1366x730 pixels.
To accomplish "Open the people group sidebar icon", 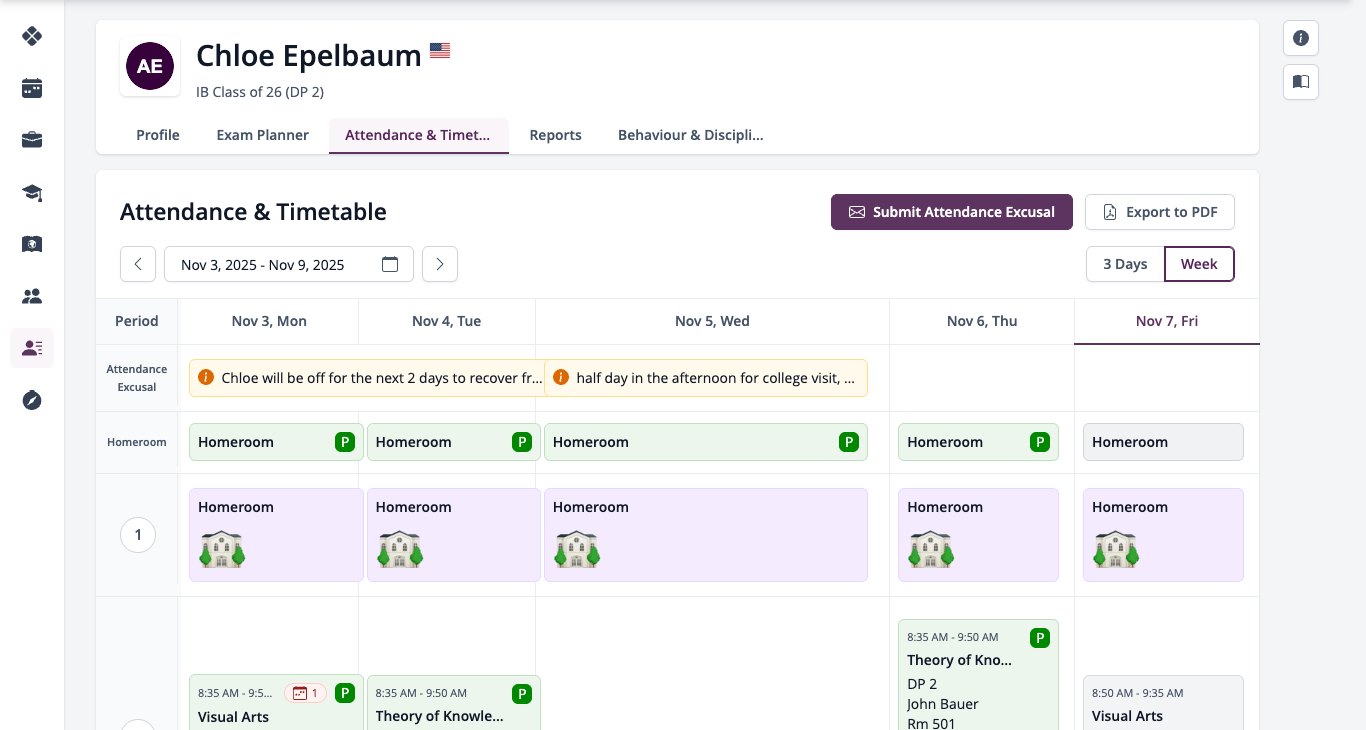I will point(32,296).
